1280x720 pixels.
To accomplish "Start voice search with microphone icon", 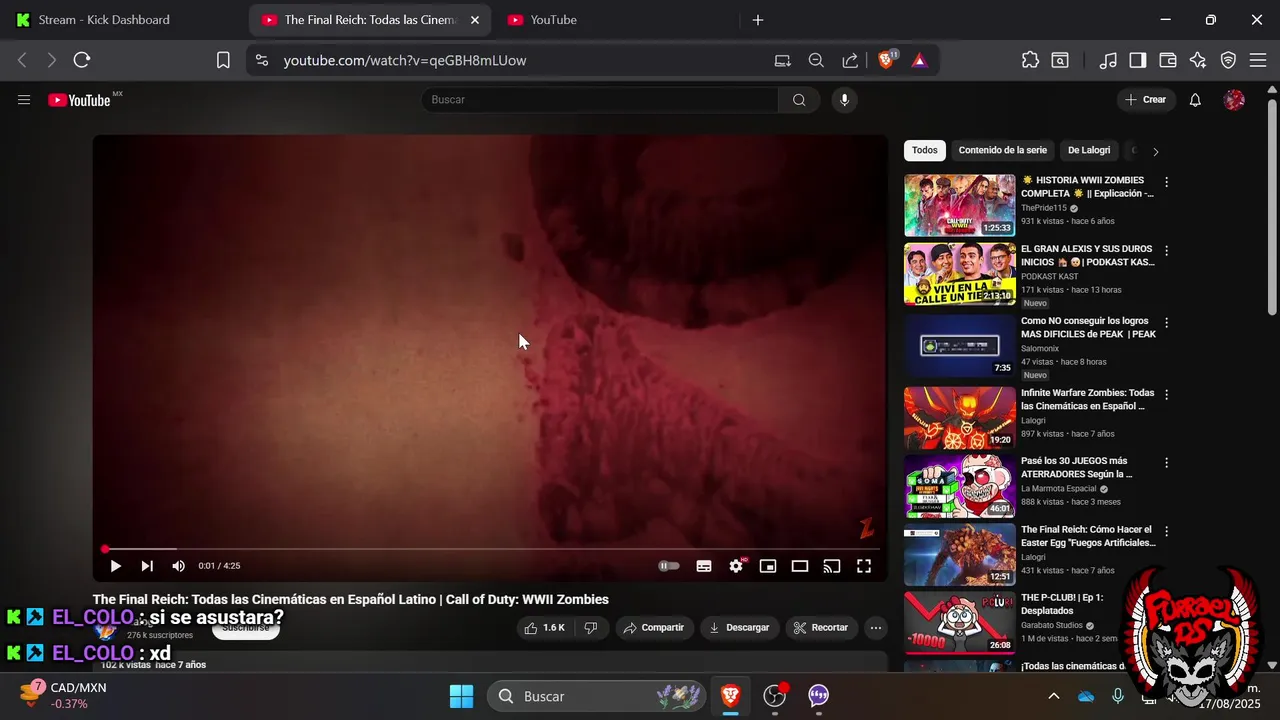I will 845,100.
